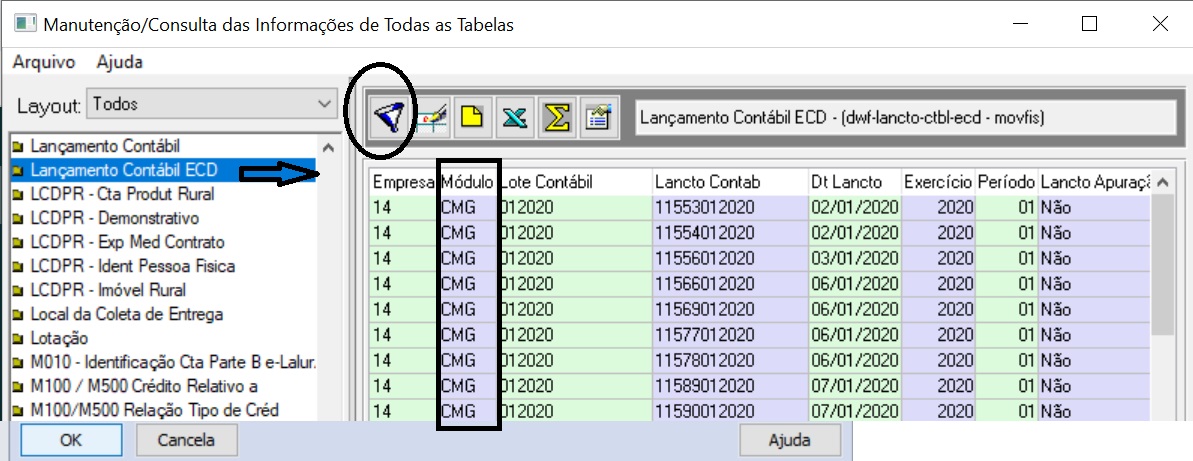Click the Lancto Contab column header
The image size is (1193, 461).
[730, 183]
